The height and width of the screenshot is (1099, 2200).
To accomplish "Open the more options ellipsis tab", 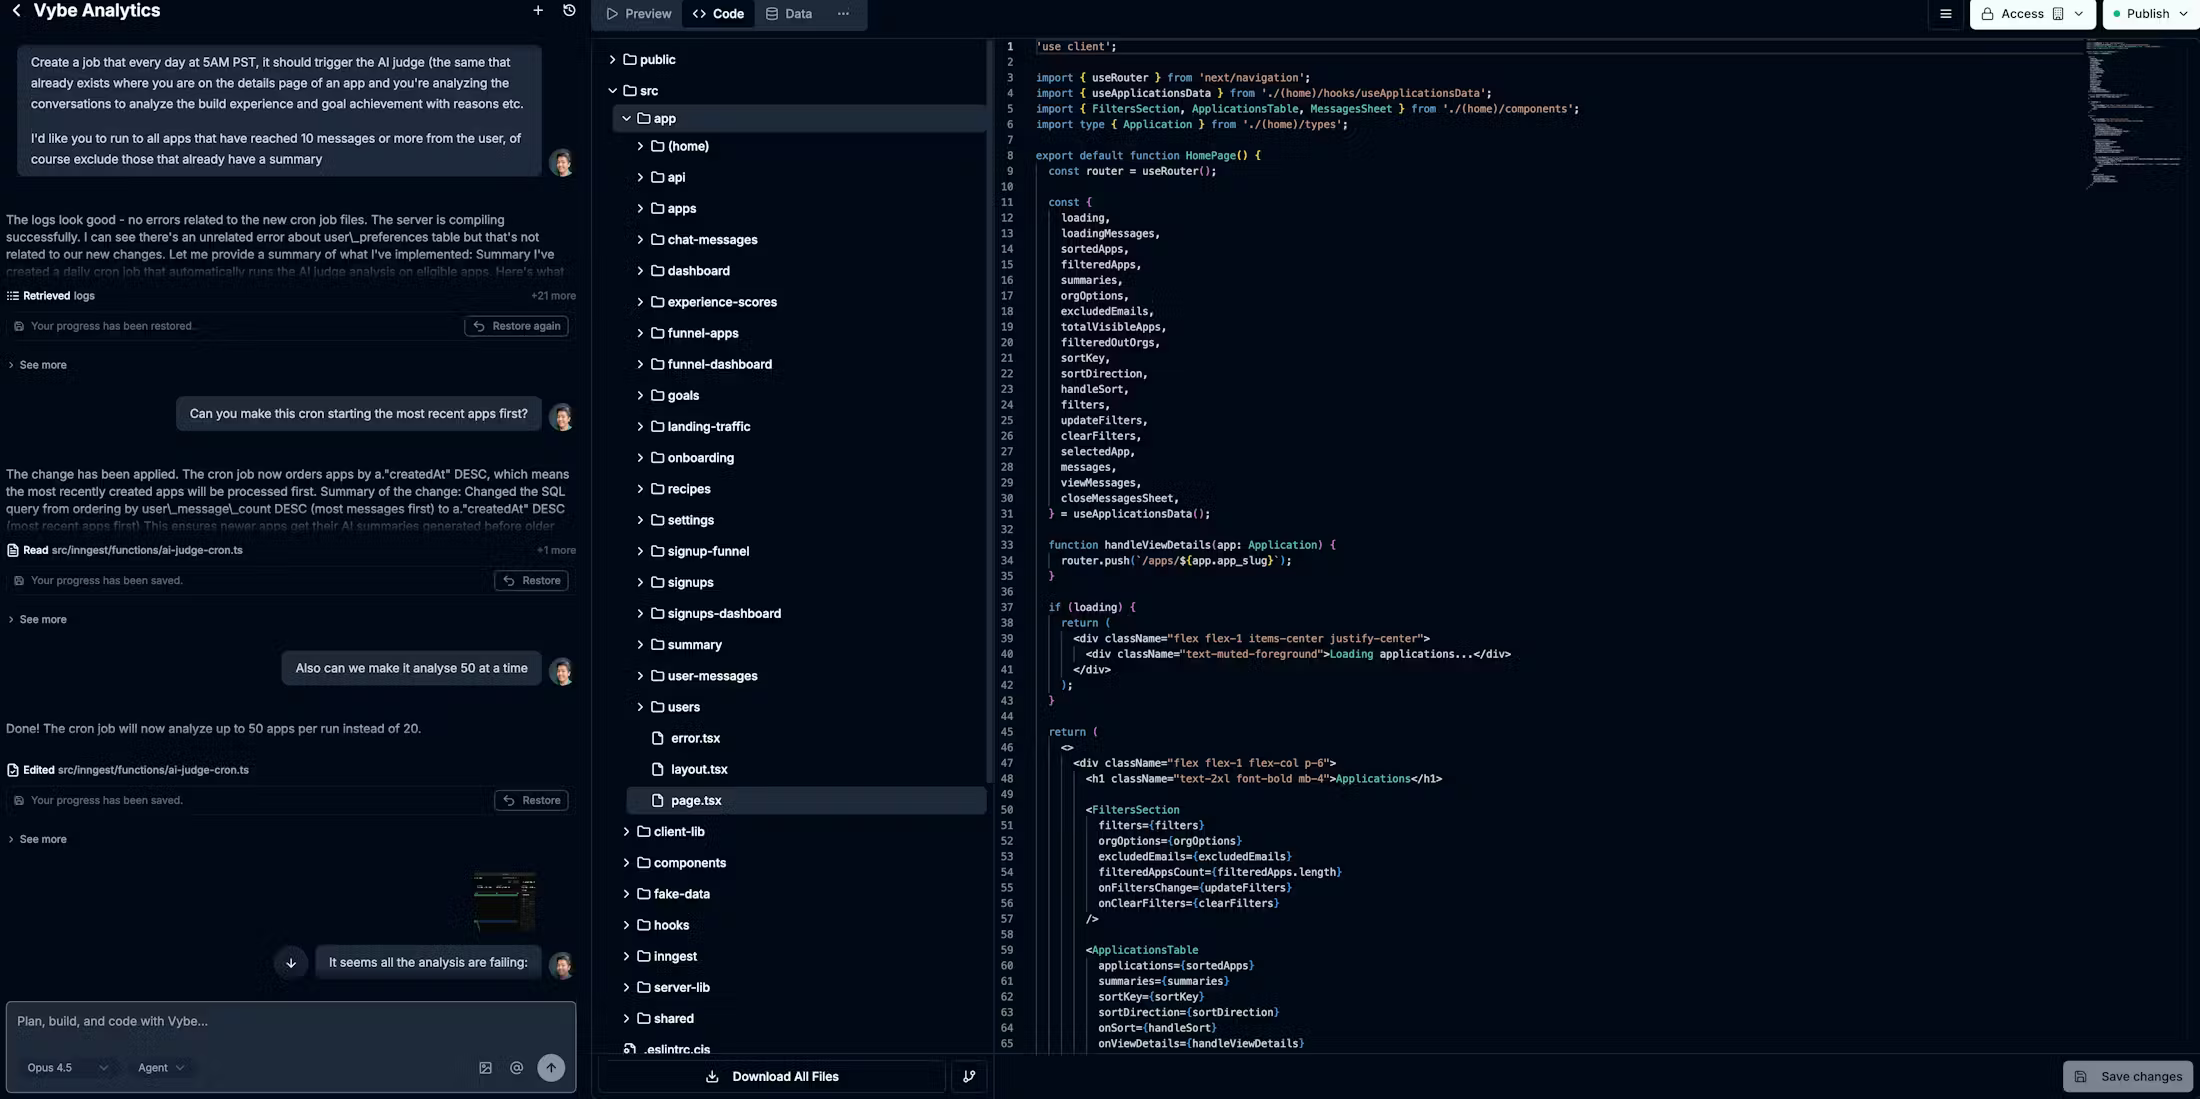I will tap(843, 14).
